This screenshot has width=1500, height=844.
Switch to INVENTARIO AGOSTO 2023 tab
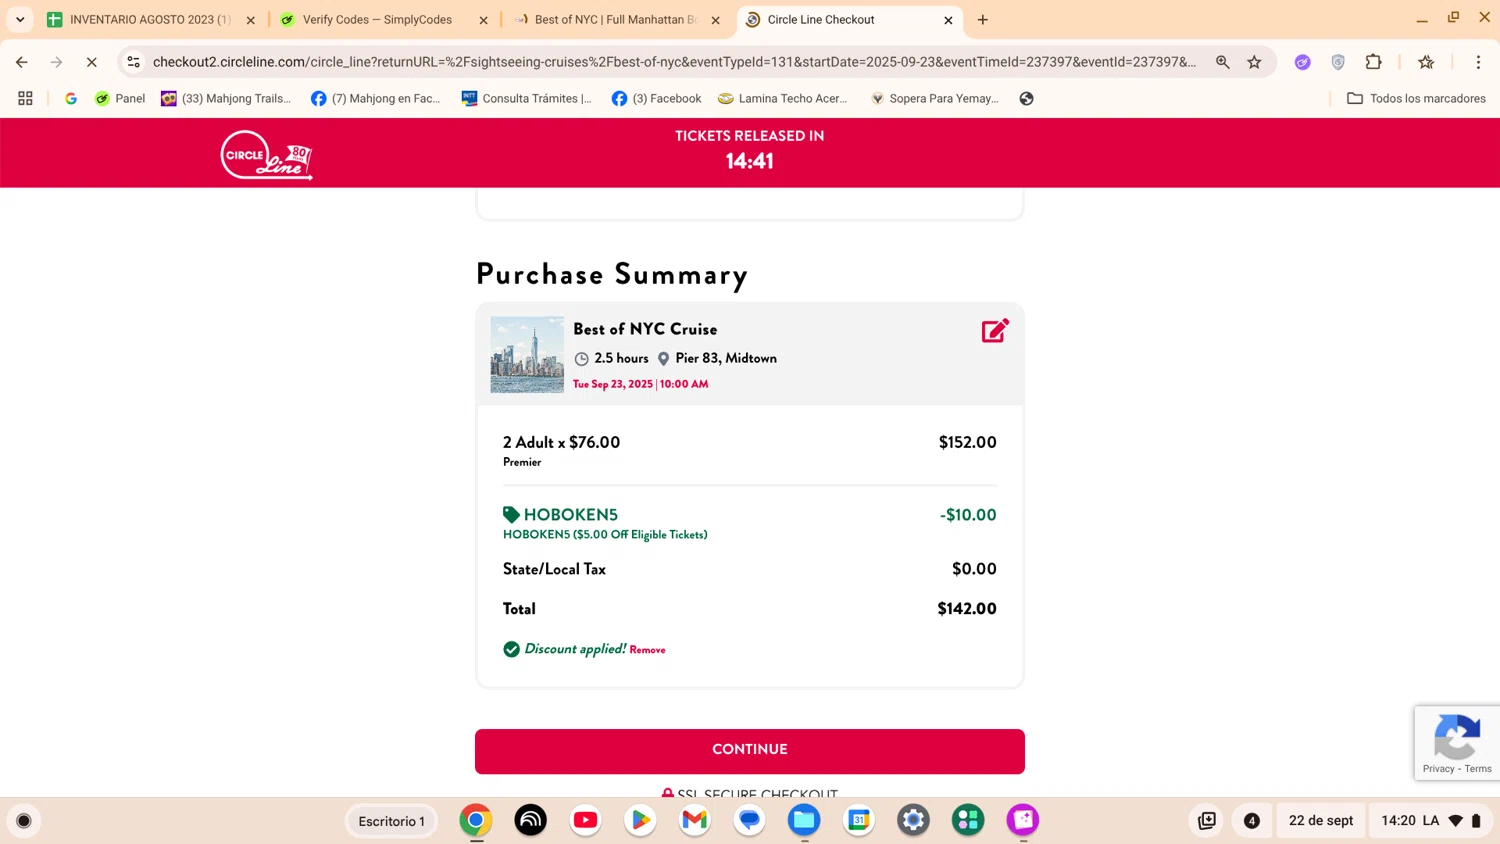pos(152,20)
